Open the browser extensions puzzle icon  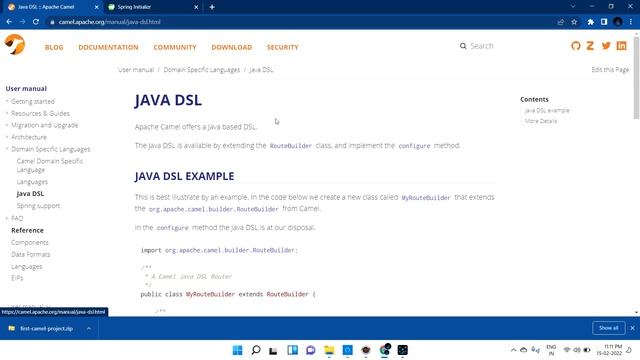click(x=590, y=22)
